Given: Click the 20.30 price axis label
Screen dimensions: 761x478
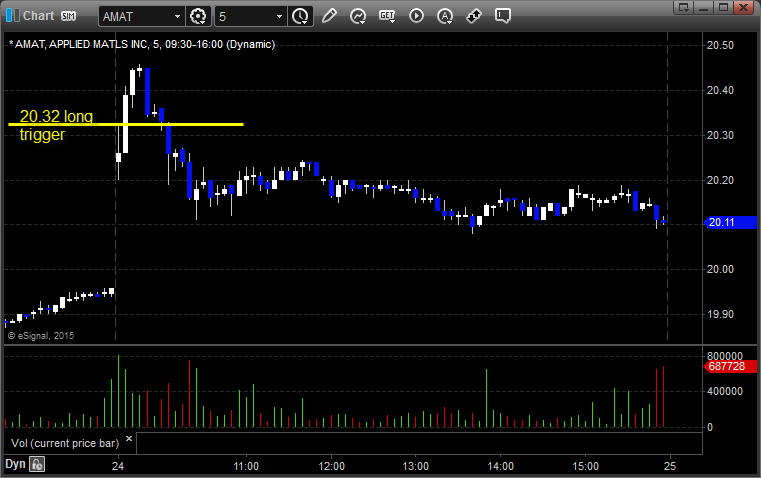Looking at the screenshot, I should pyautogui.click(x=720, y=135).
